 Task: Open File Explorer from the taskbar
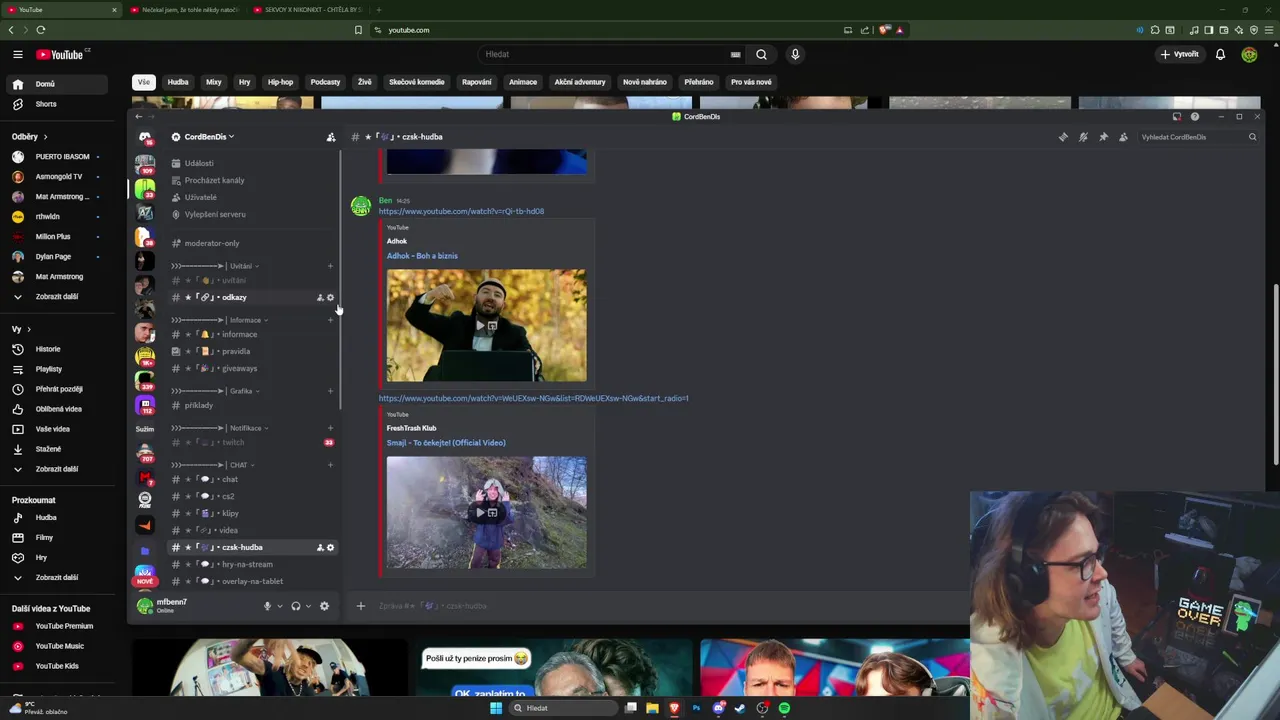coord(652,708)
